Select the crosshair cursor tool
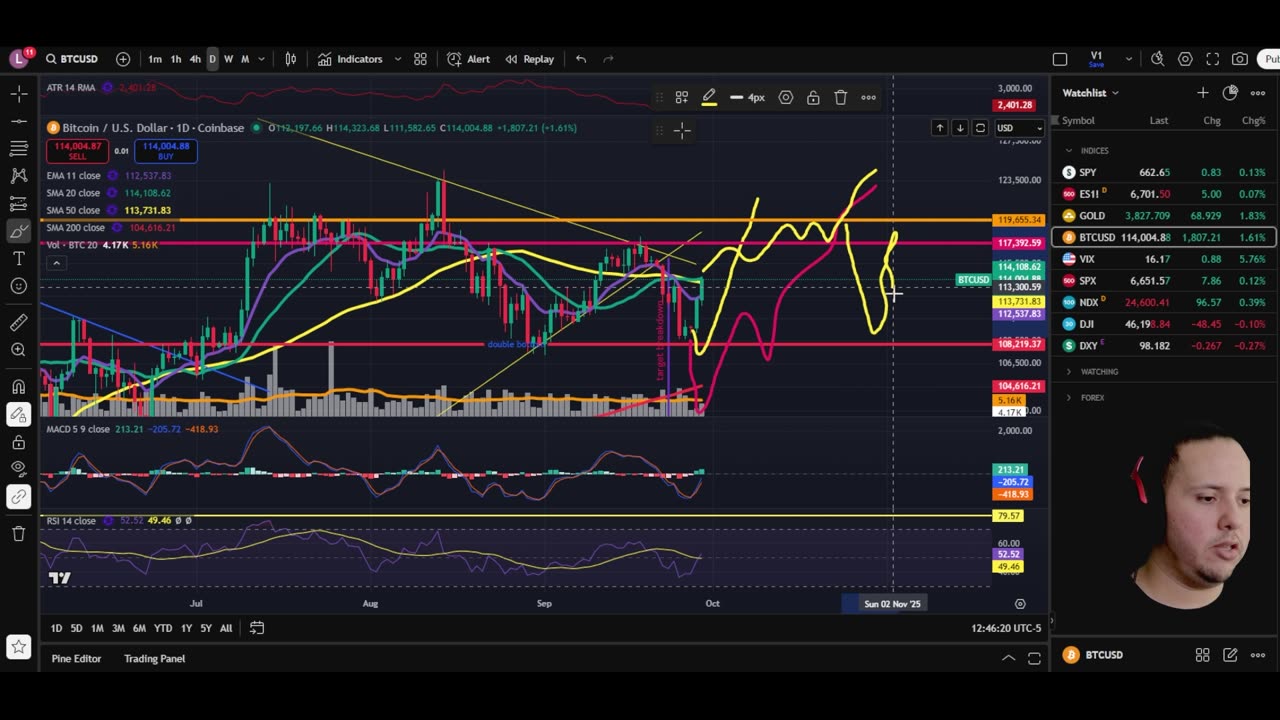 click(19, 94)
